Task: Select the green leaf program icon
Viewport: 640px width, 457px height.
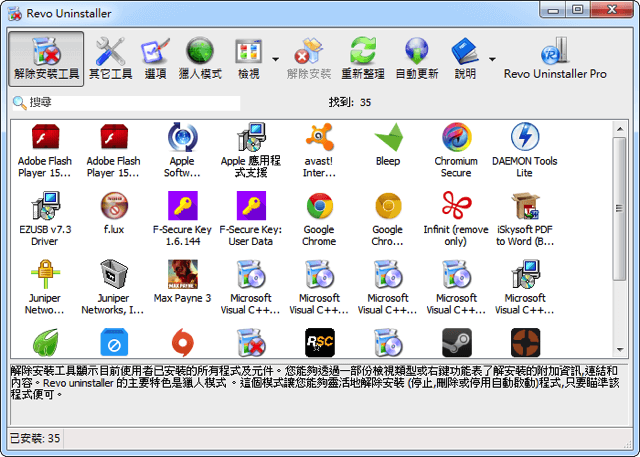Action: (45, 342)
